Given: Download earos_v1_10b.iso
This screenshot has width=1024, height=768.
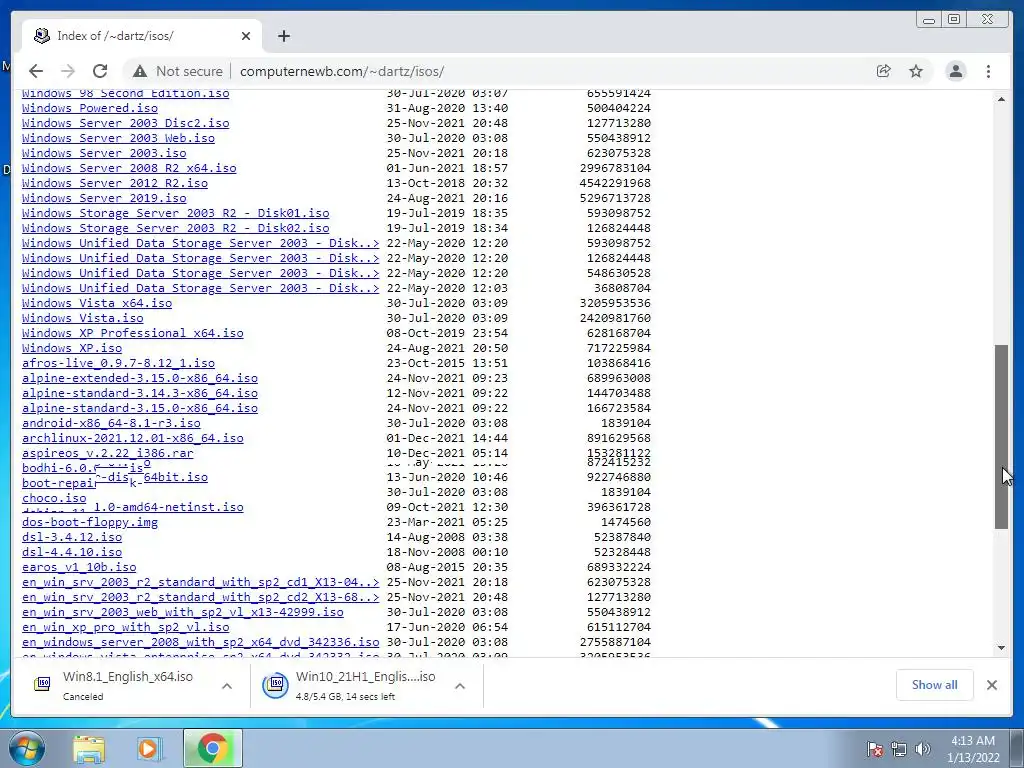Looking at the screenshot, I should coord(79,568).
